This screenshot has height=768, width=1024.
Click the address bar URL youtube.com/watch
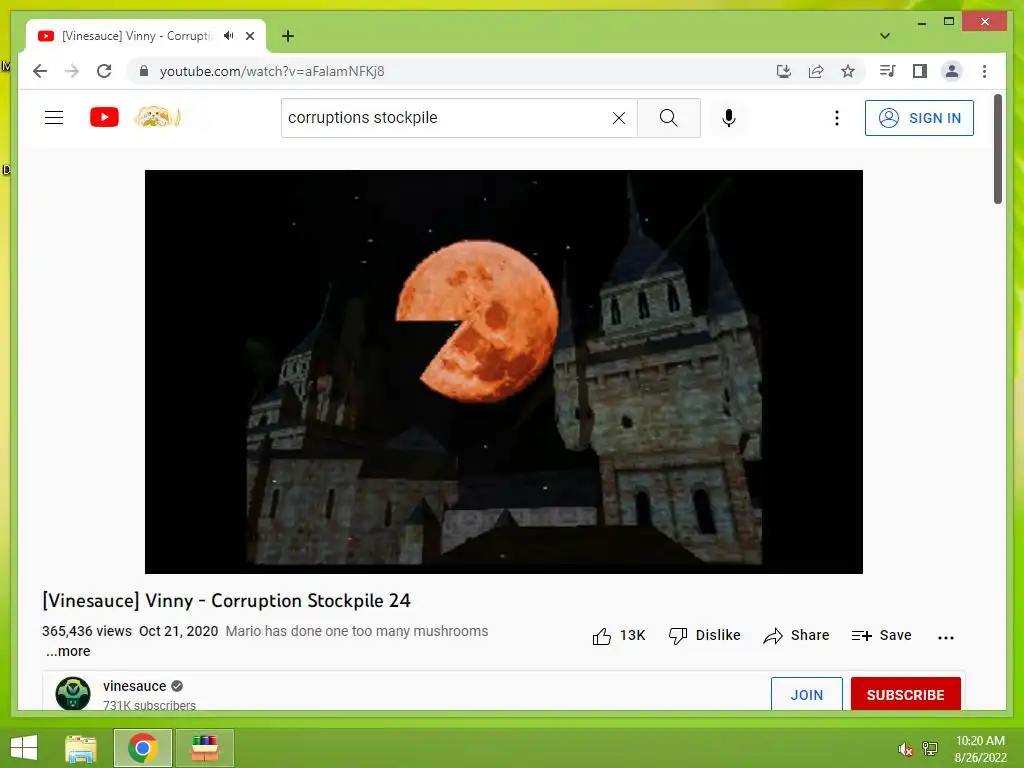[x=272, y=71]
